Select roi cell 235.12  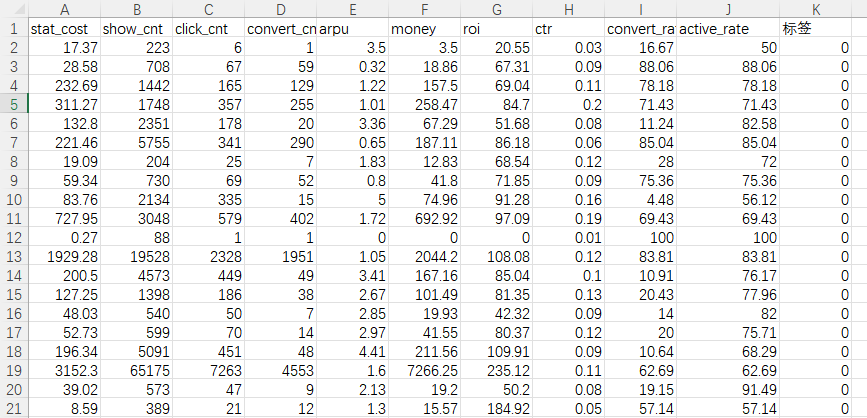tap(497, 370)
